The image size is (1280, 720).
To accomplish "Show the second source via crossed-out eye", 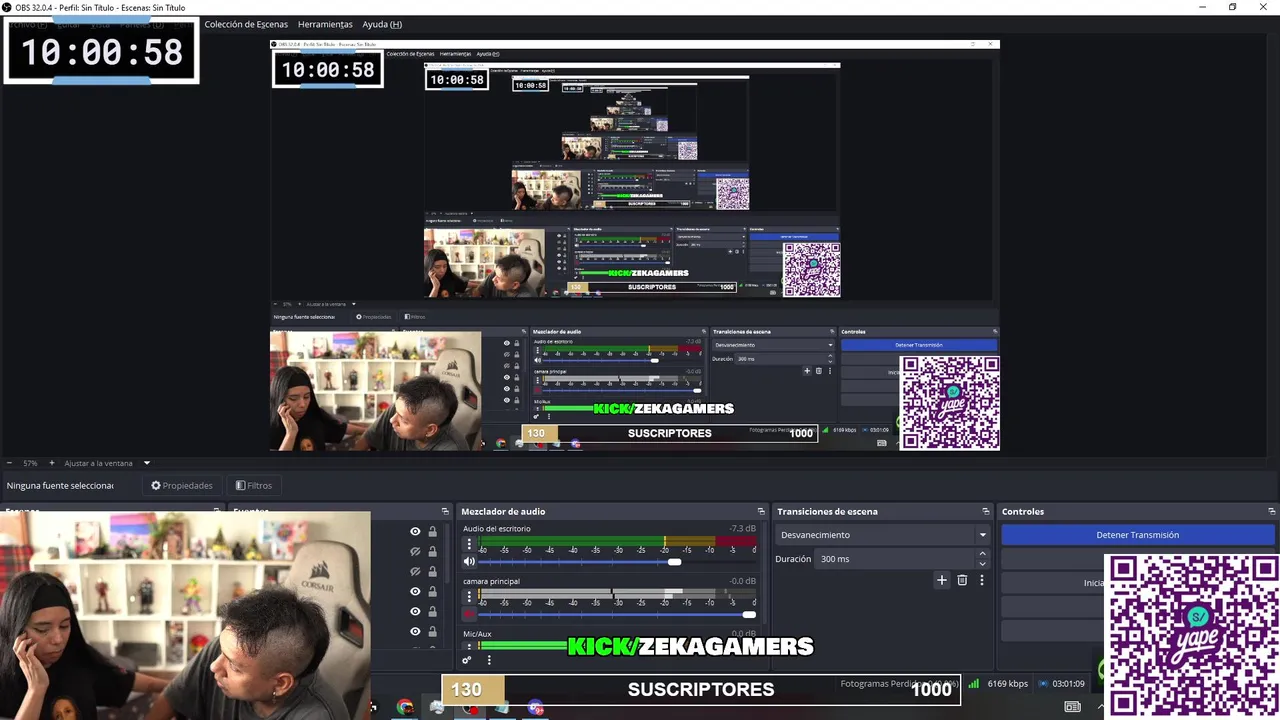I will point(415,552).
